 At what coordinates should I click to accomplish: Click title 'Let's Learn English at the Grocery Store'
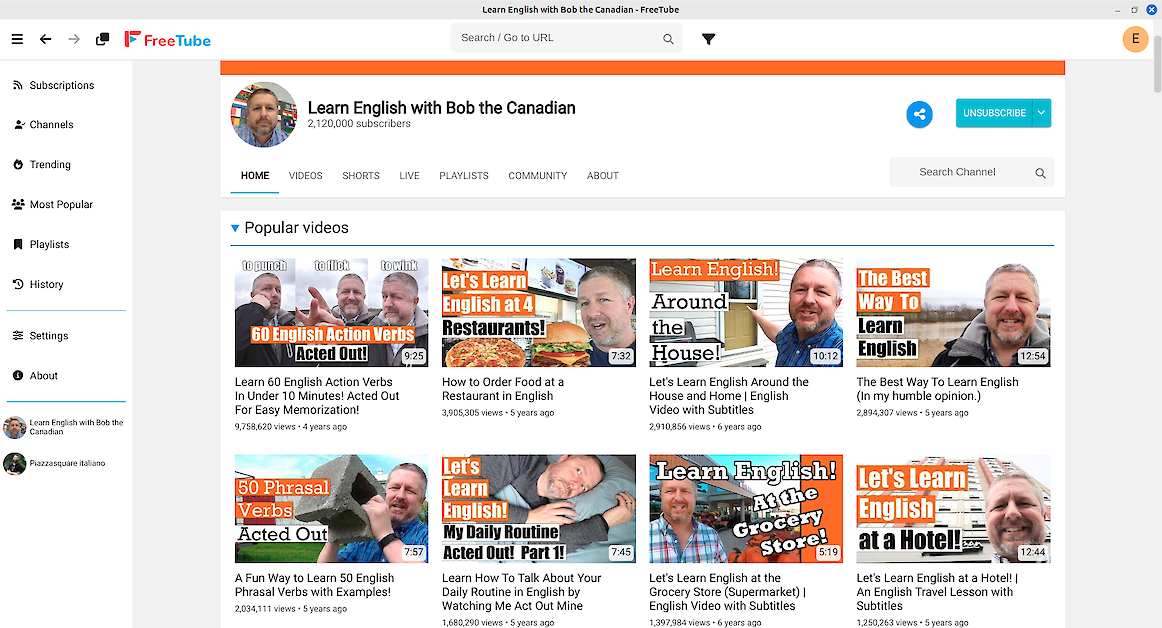coord(728,592)
